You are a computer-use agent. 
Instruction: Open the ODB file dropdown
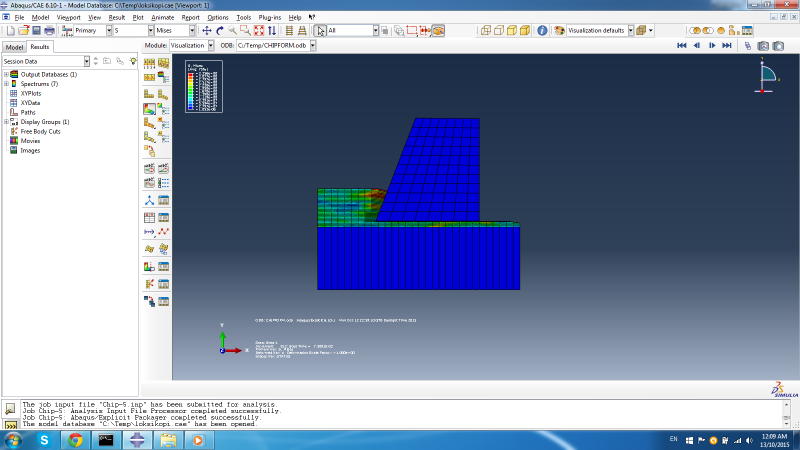click(x=313, y=45)
